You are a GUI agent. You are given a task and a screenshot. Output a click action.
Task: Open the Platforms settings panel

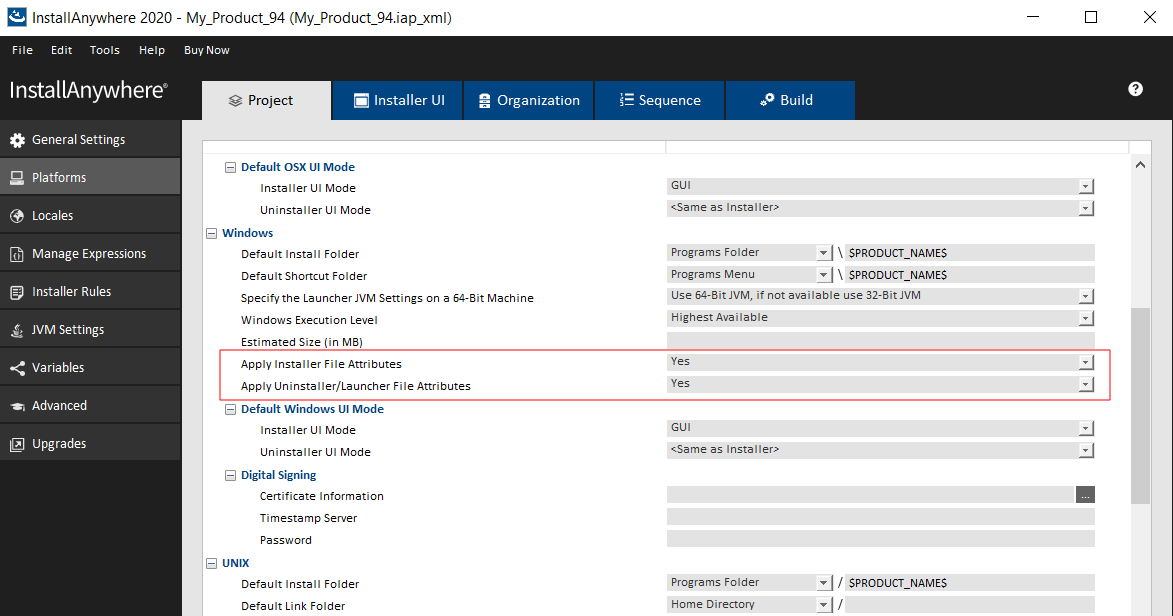click(60, 176)
